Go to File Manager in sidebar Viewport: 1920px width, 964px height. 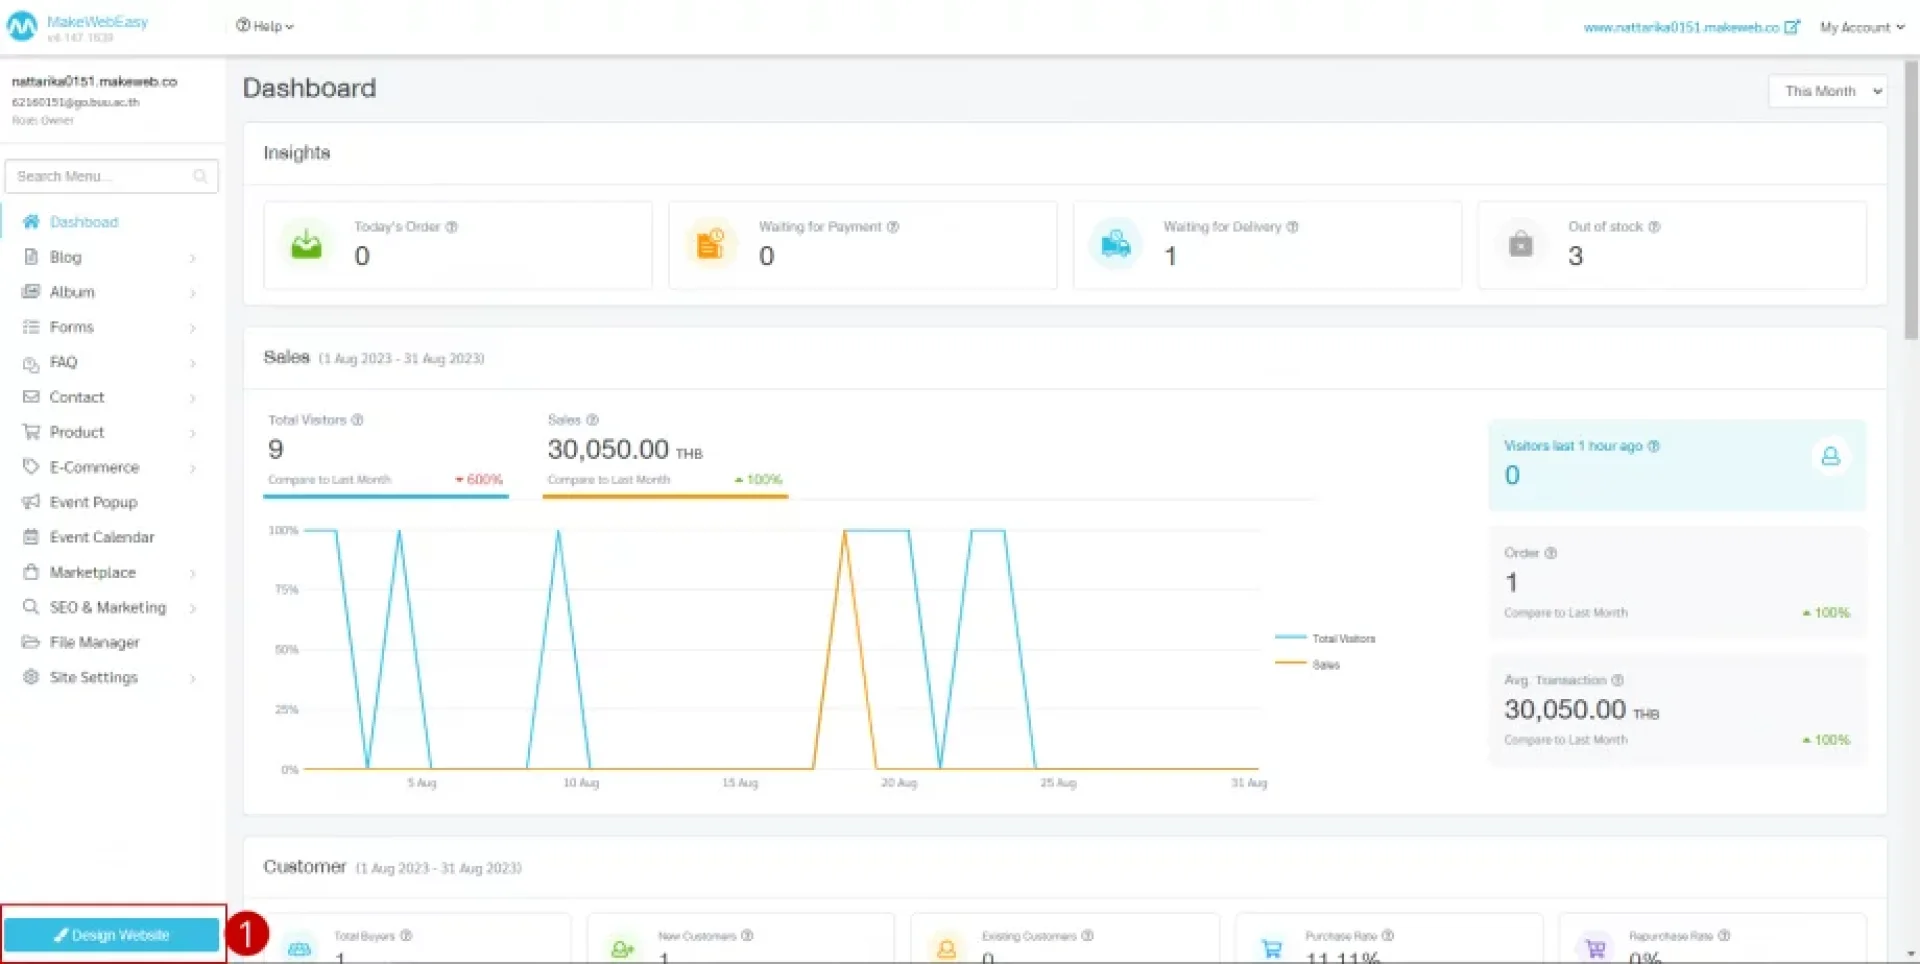94,642
